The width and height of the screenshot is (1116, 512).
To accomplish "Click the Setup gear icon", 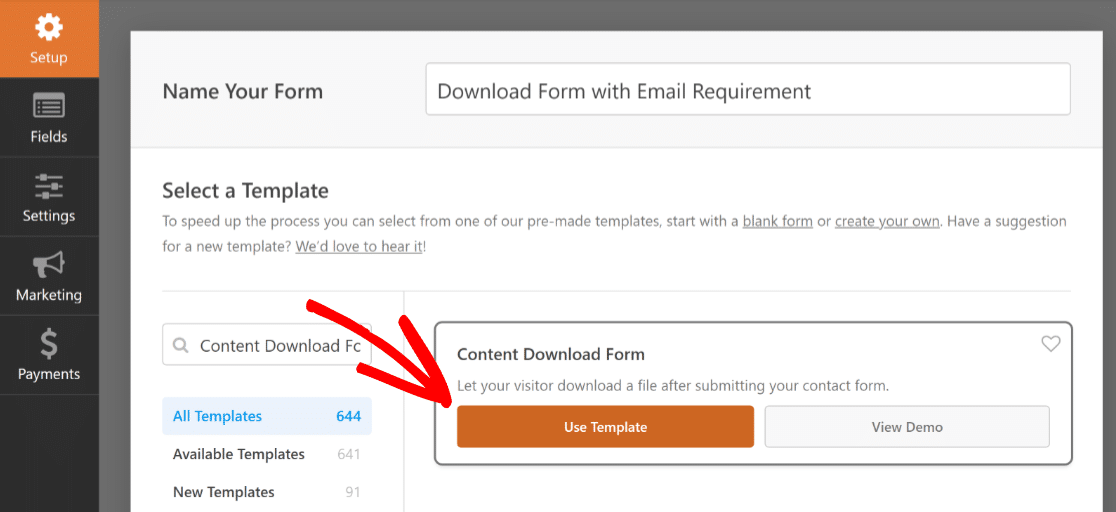I will [x=49, y=27].
